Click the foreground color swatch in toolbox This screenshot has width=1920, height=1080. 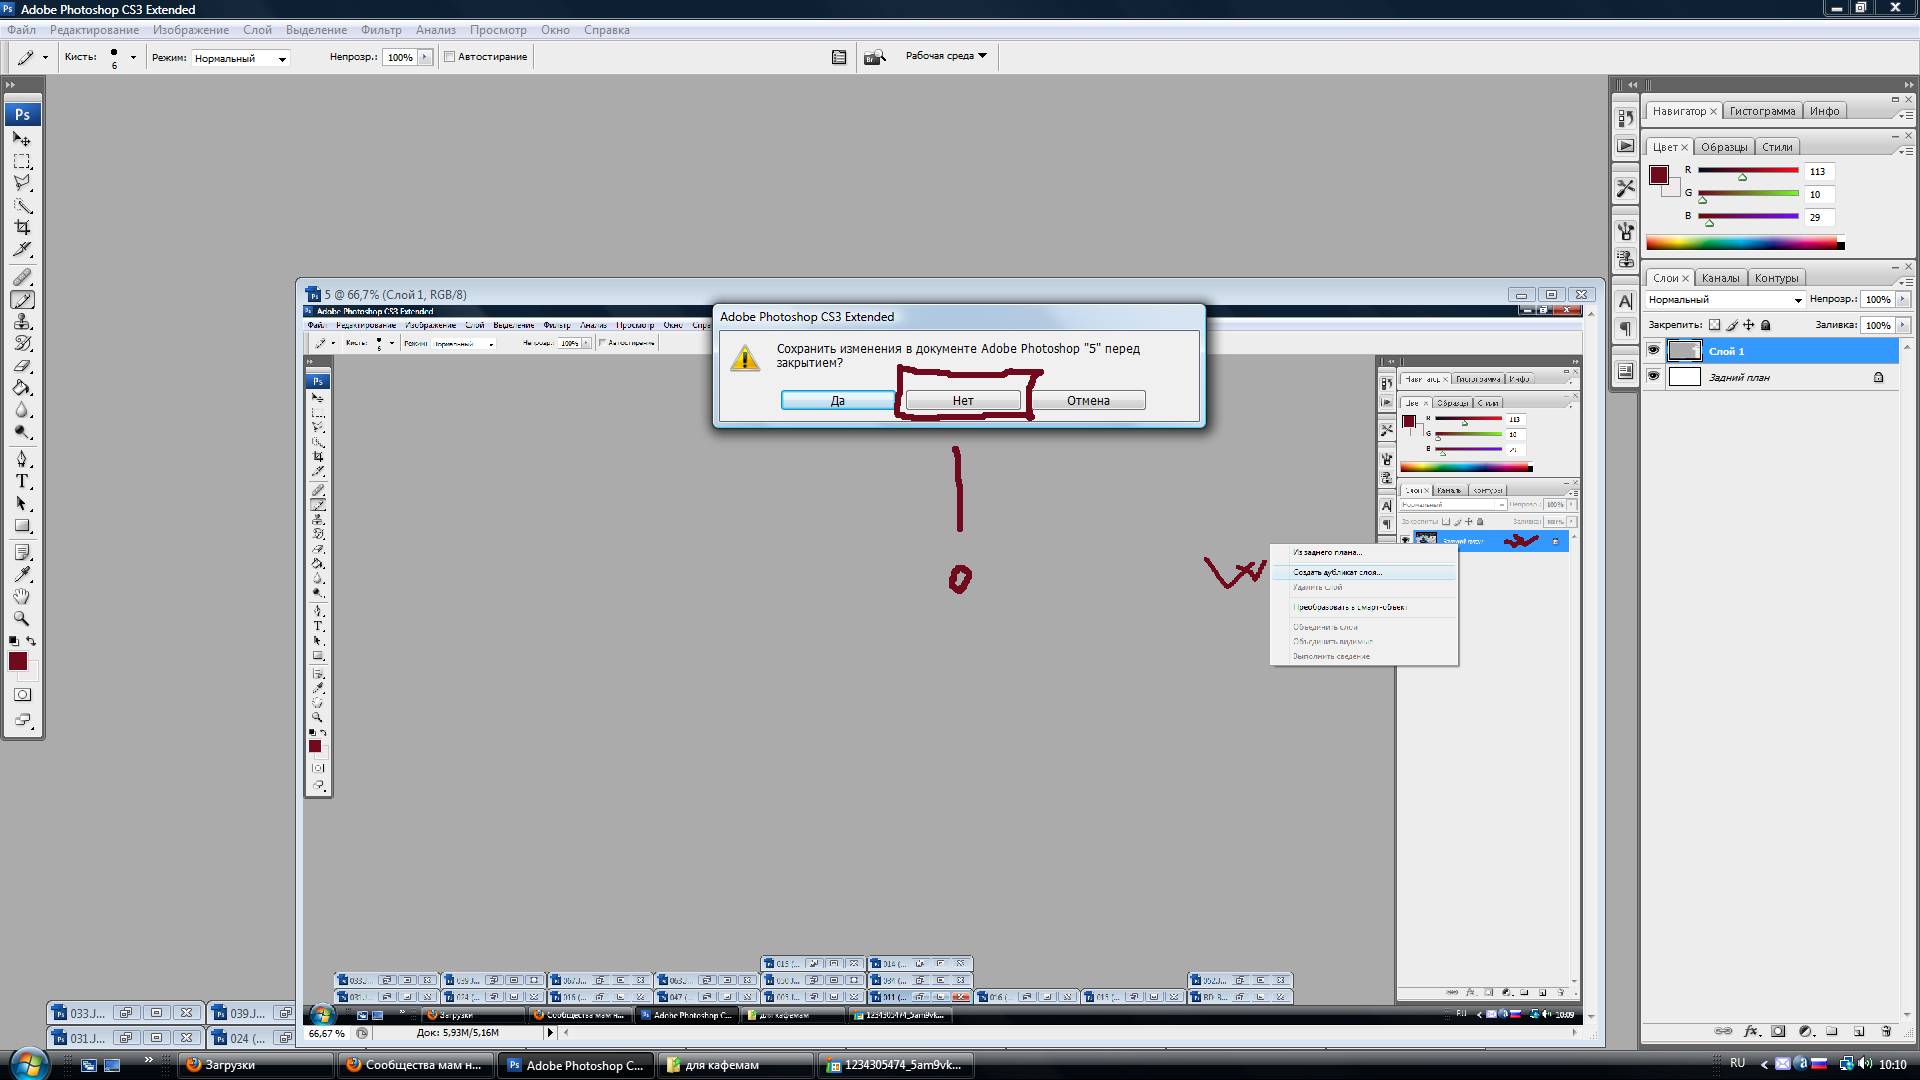[17, 661]
